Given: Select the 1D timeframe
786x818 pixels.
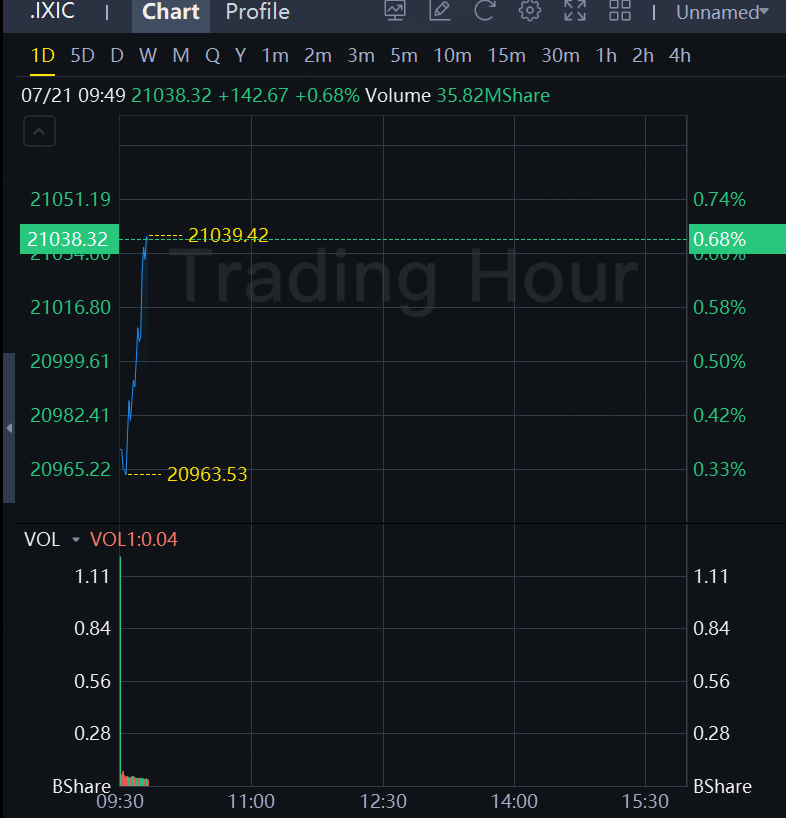Looking at the screenshot, I should click(43, 56).
